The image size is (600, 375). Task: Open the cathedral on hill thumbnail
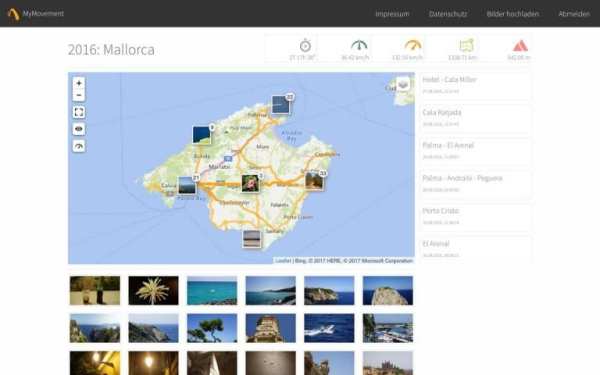pos(388,363)
